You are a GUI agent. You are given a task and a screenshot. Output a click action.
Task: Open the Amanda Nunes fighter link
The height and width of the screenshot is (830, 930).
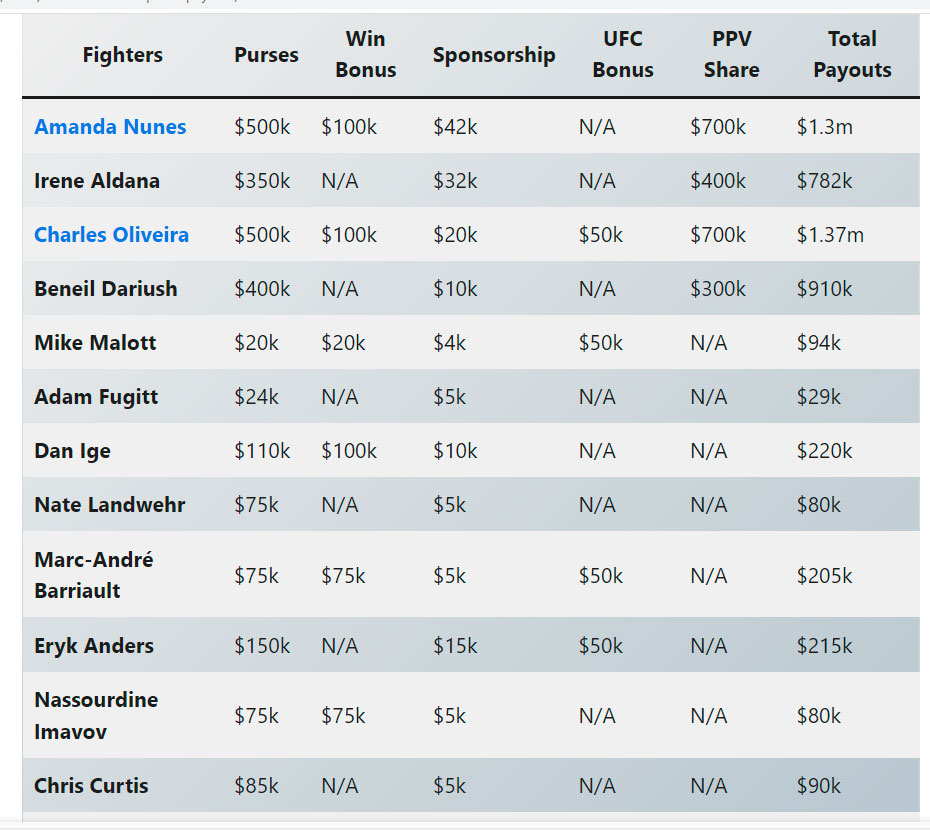[x=110, y=127]
